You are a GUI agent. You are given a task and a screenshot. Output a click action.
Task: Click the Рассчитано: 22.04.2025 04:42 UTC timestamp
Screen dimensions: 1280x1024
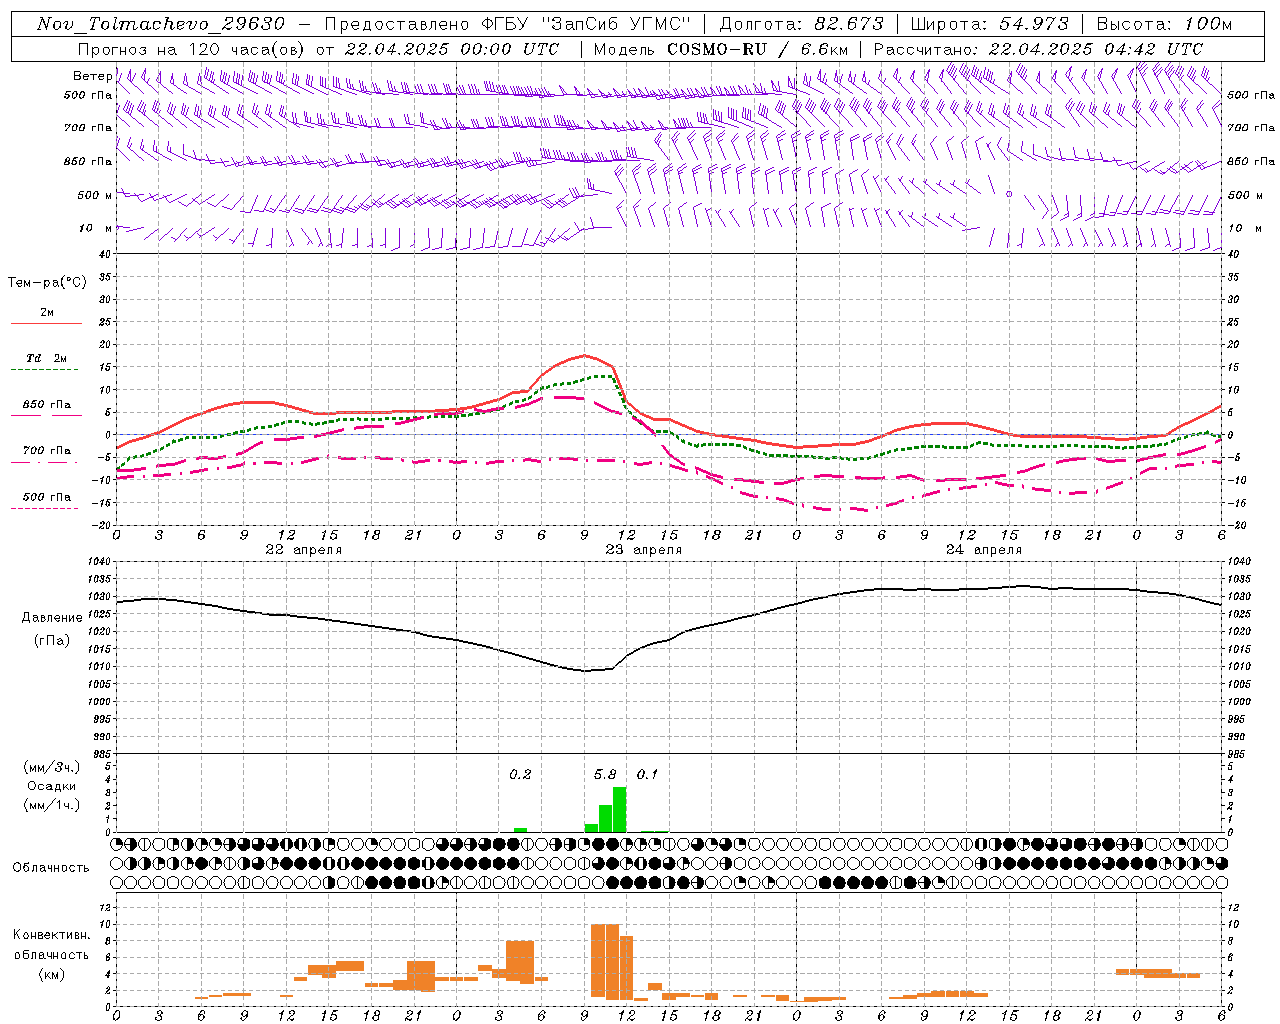tap(1038, 49)
